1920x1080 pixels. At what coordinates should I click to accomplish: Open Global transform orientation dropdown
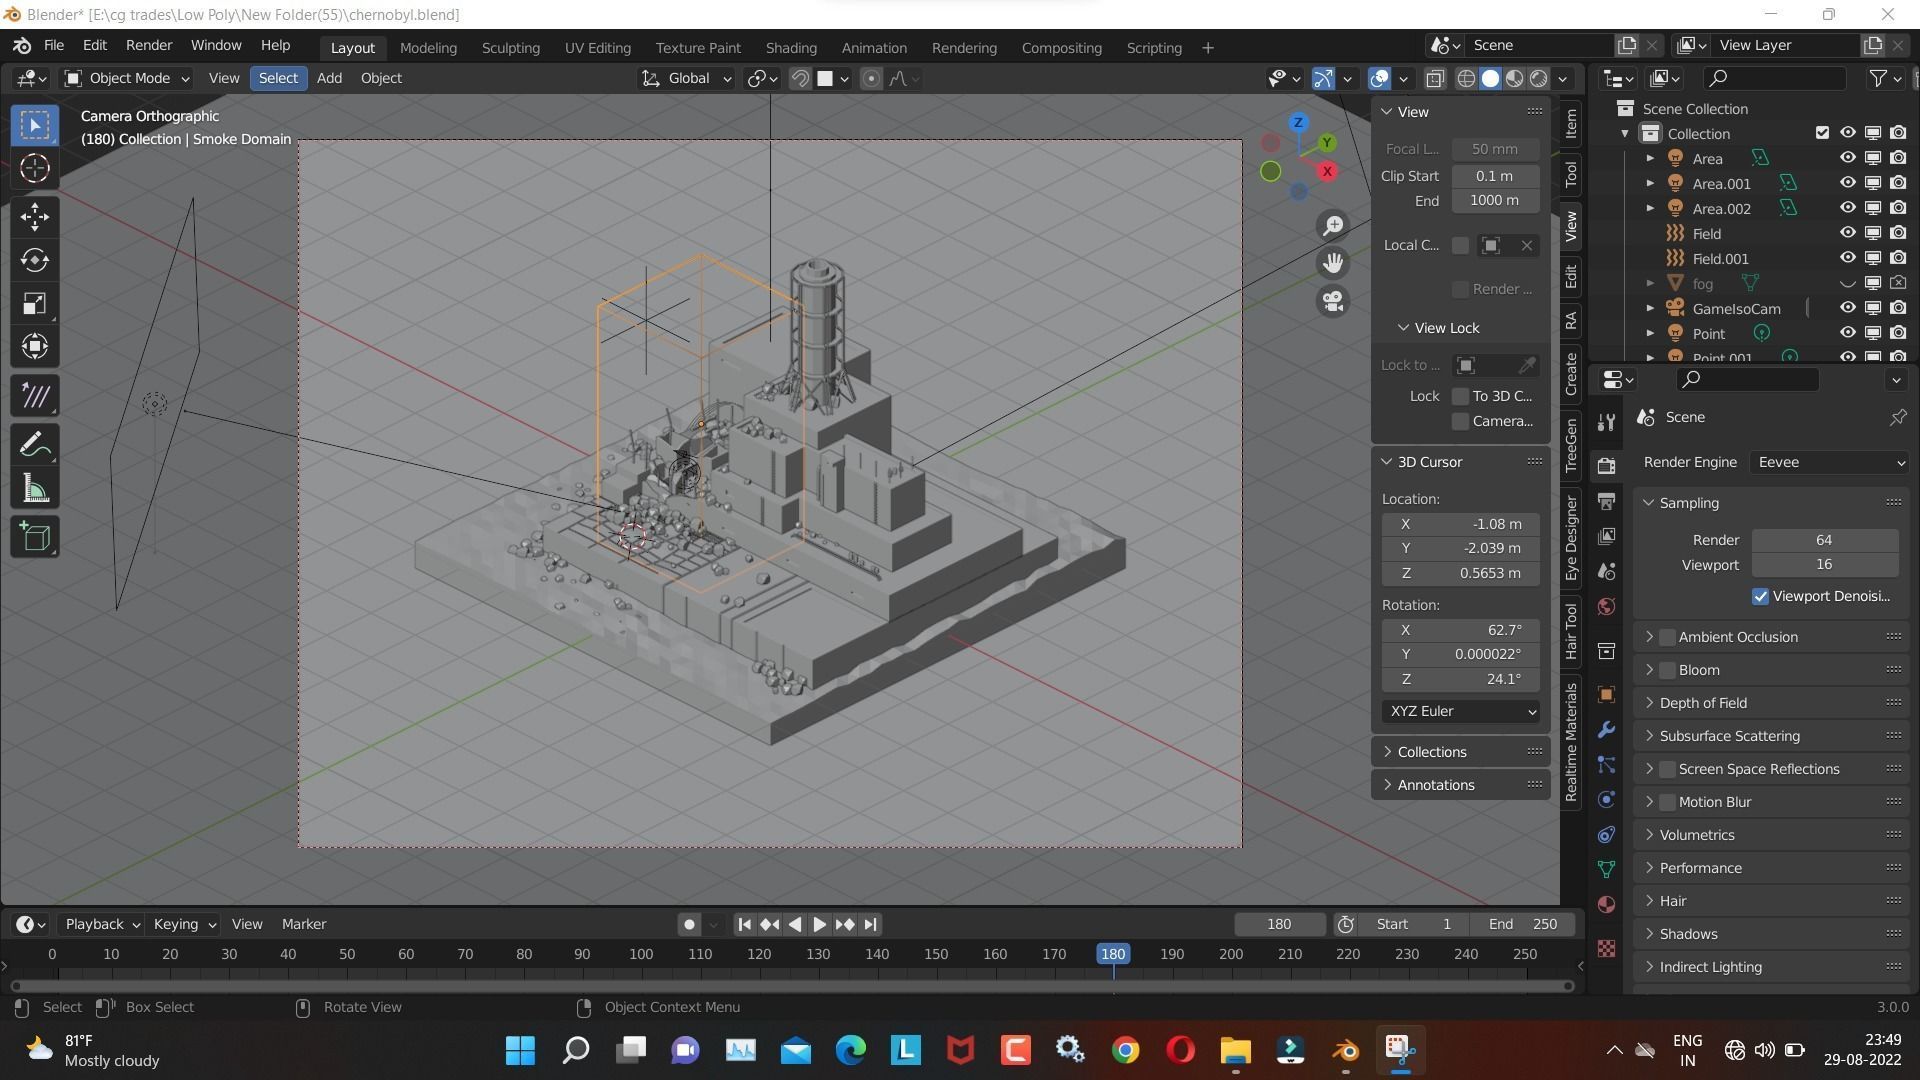(686, 78)
